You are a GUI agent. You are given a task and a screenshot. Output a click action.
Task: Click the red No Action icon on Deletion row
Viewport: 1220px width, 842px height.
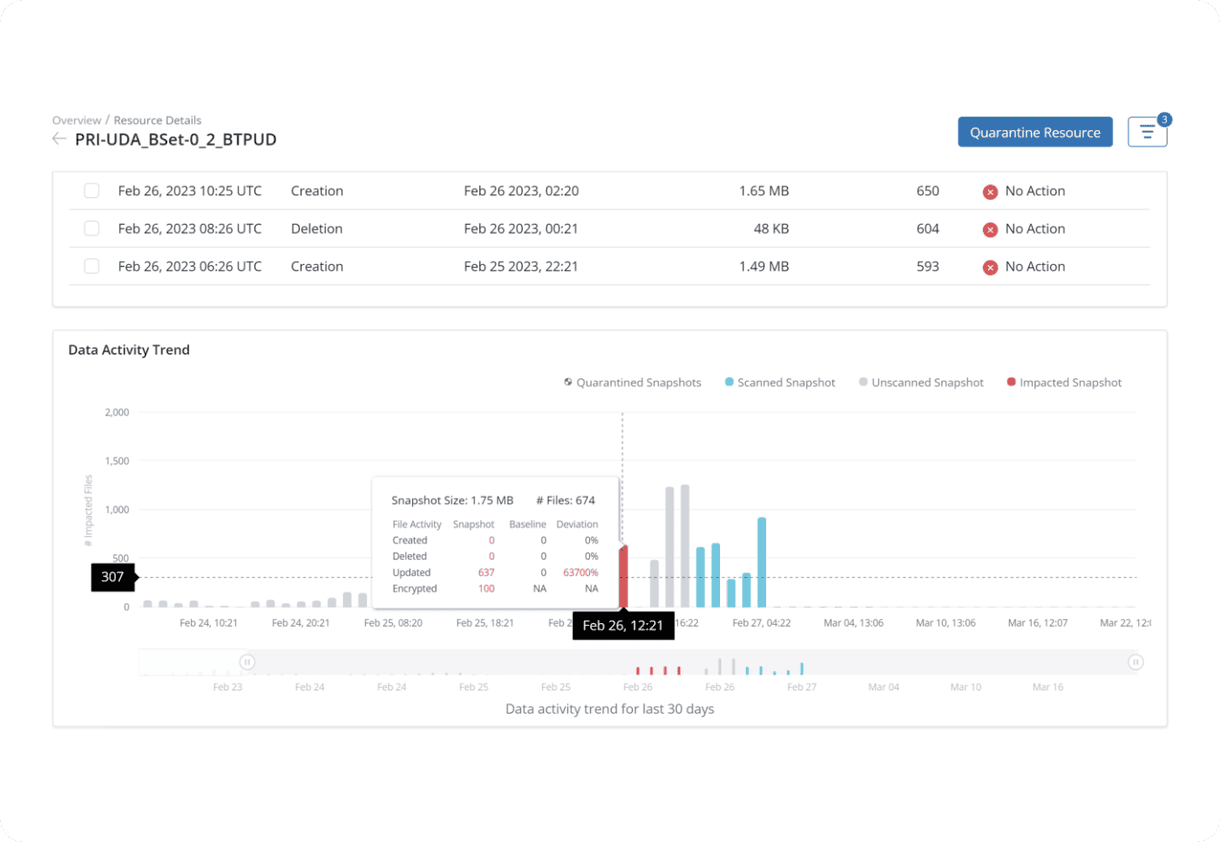point(990,228)
